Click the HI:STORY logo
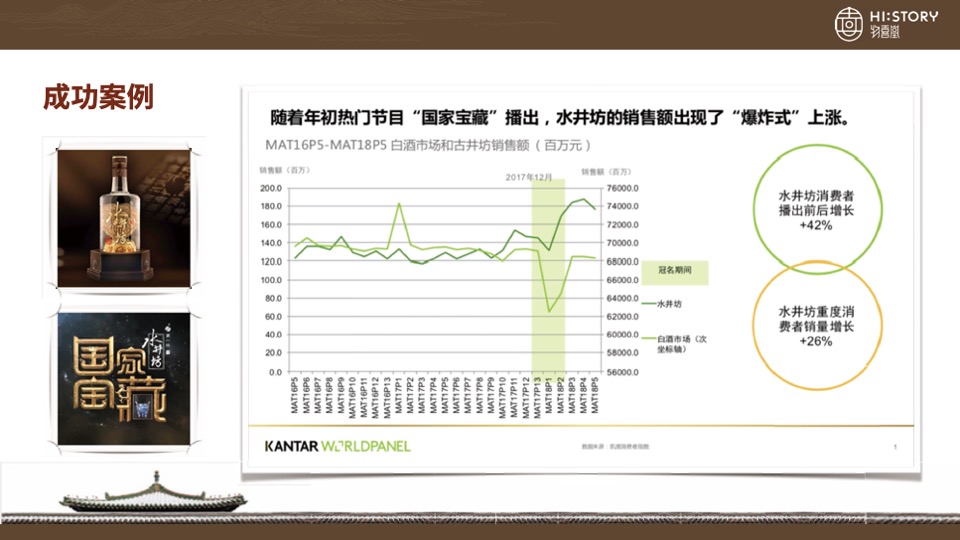This screenshot has height=540, width=960. 885,24
